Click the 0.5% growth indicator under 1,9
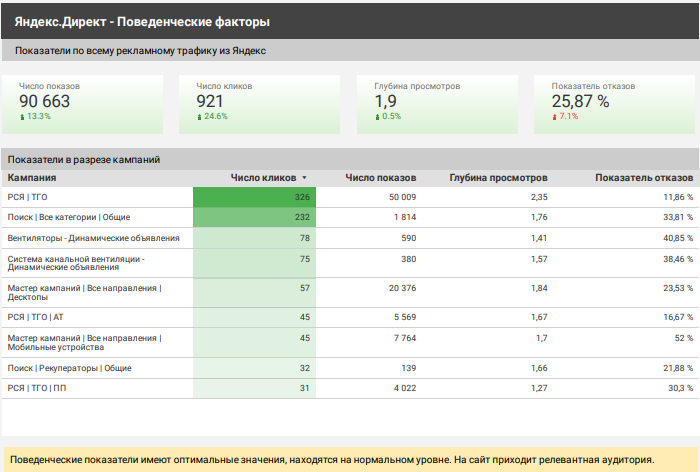The image size is (700, 472). (x=391, y=116)
